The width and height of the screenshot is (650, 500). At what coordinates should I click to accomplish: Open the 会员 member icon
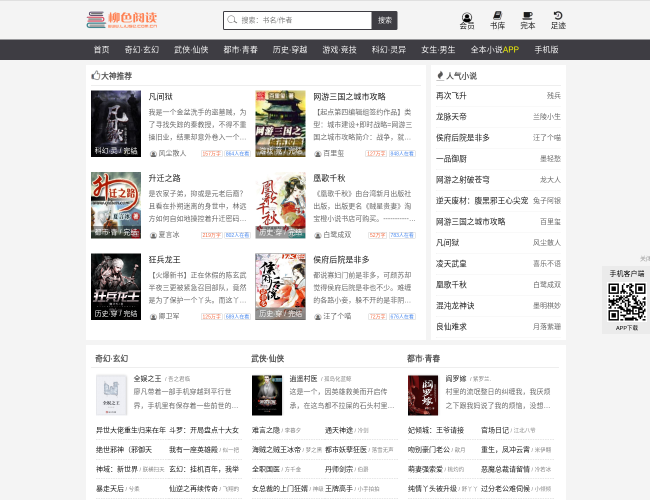tap(467, 21)
